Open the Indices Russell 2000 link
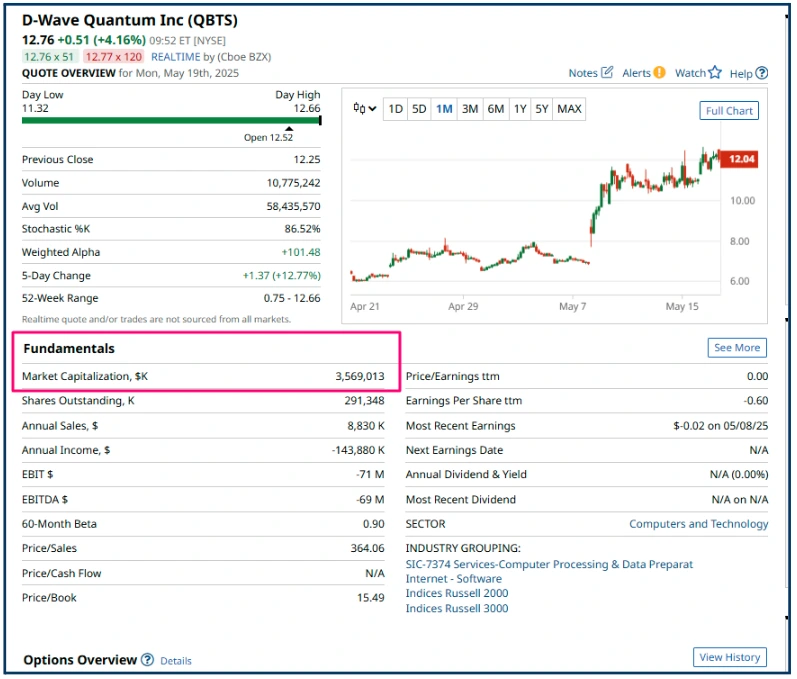 pyautogui.click(x=456, y=593)
